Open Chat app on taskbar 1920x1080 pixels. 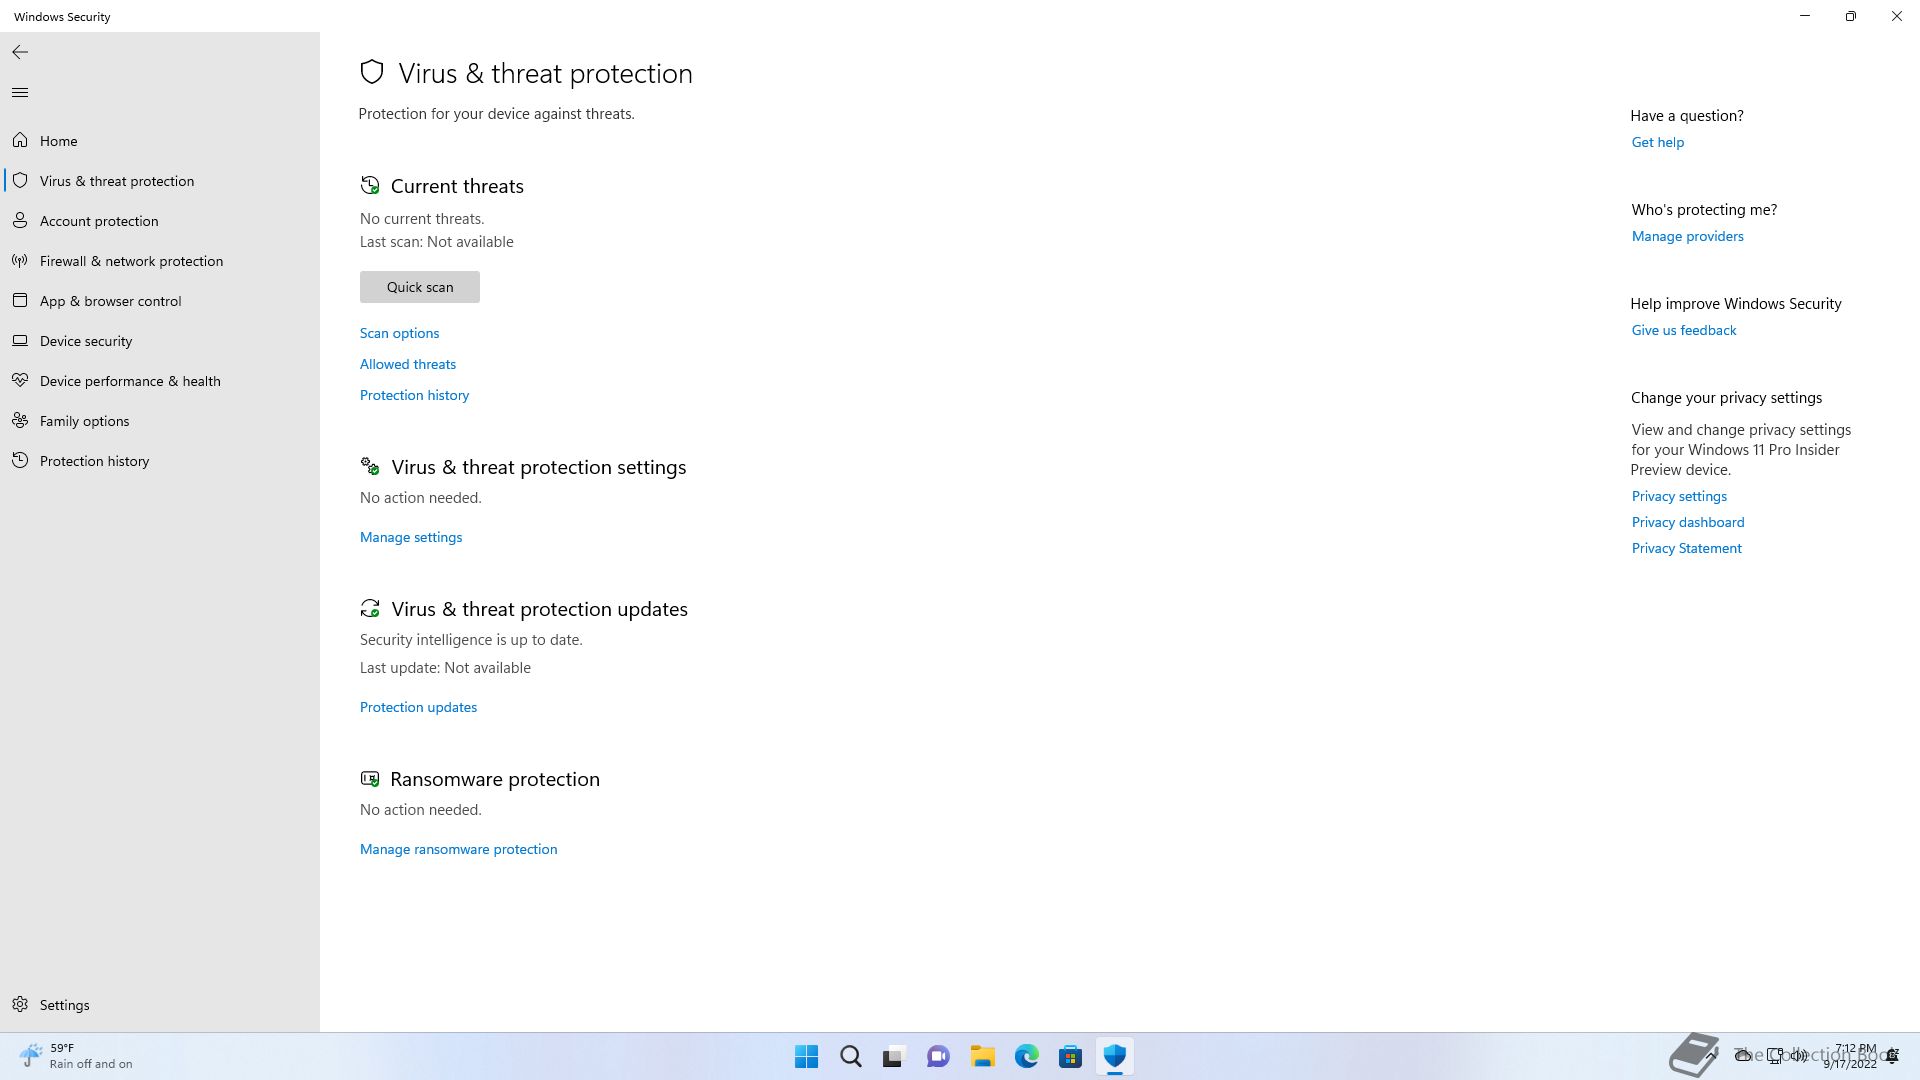tap(938, 1056)
